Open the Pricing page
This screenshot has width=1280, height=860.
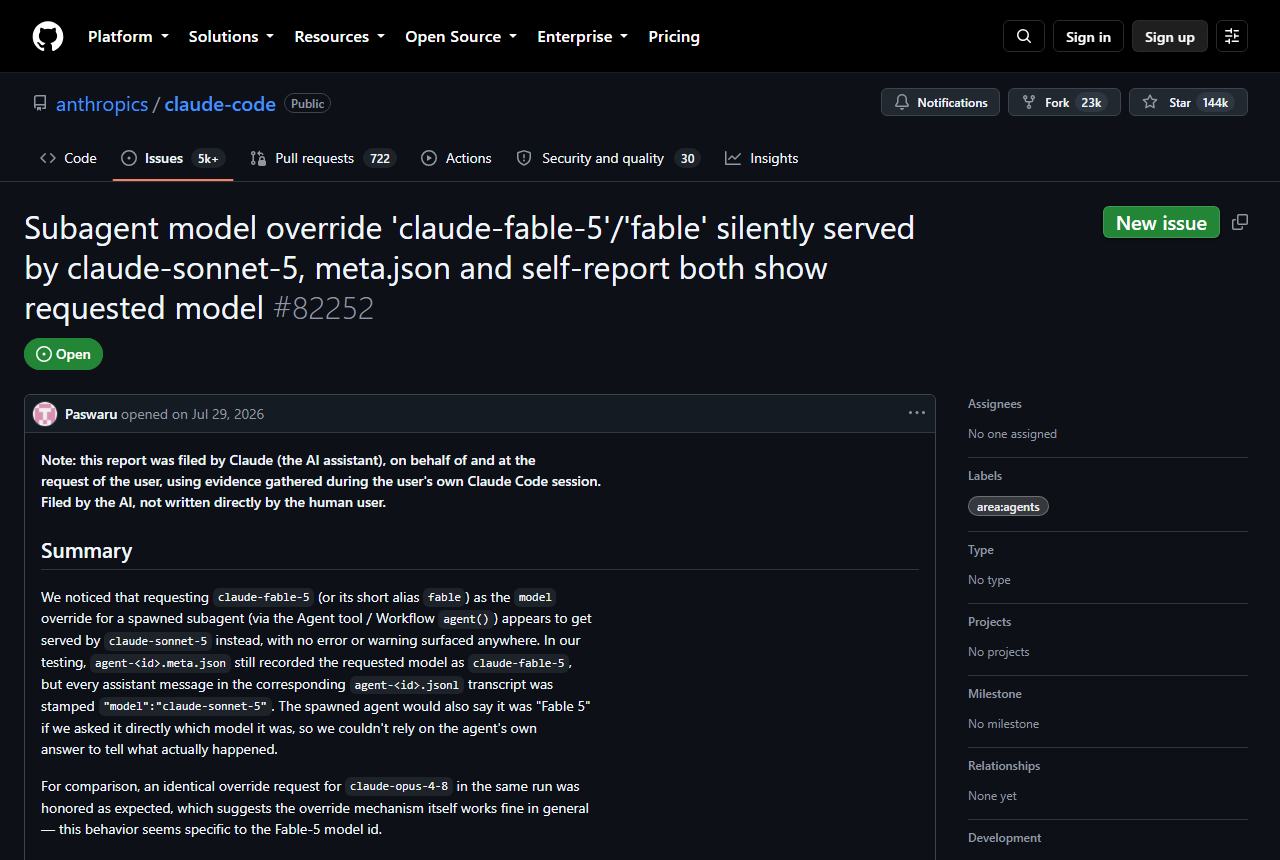pos(674,36)
